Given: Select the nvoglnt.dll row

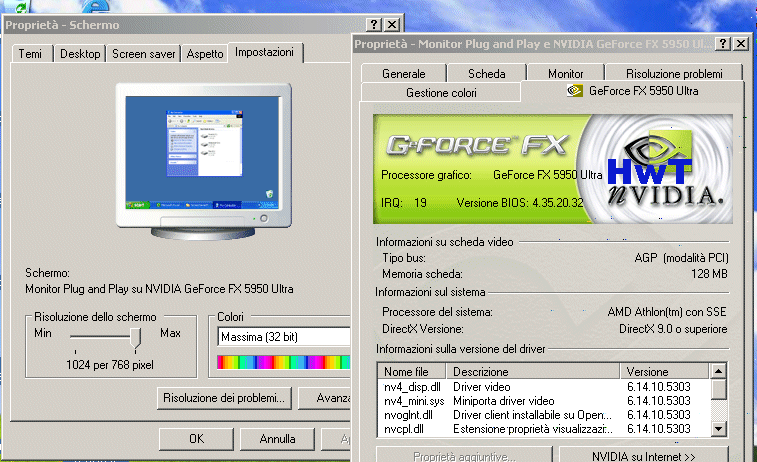Looking at the screenshot, I should point(544,415).
